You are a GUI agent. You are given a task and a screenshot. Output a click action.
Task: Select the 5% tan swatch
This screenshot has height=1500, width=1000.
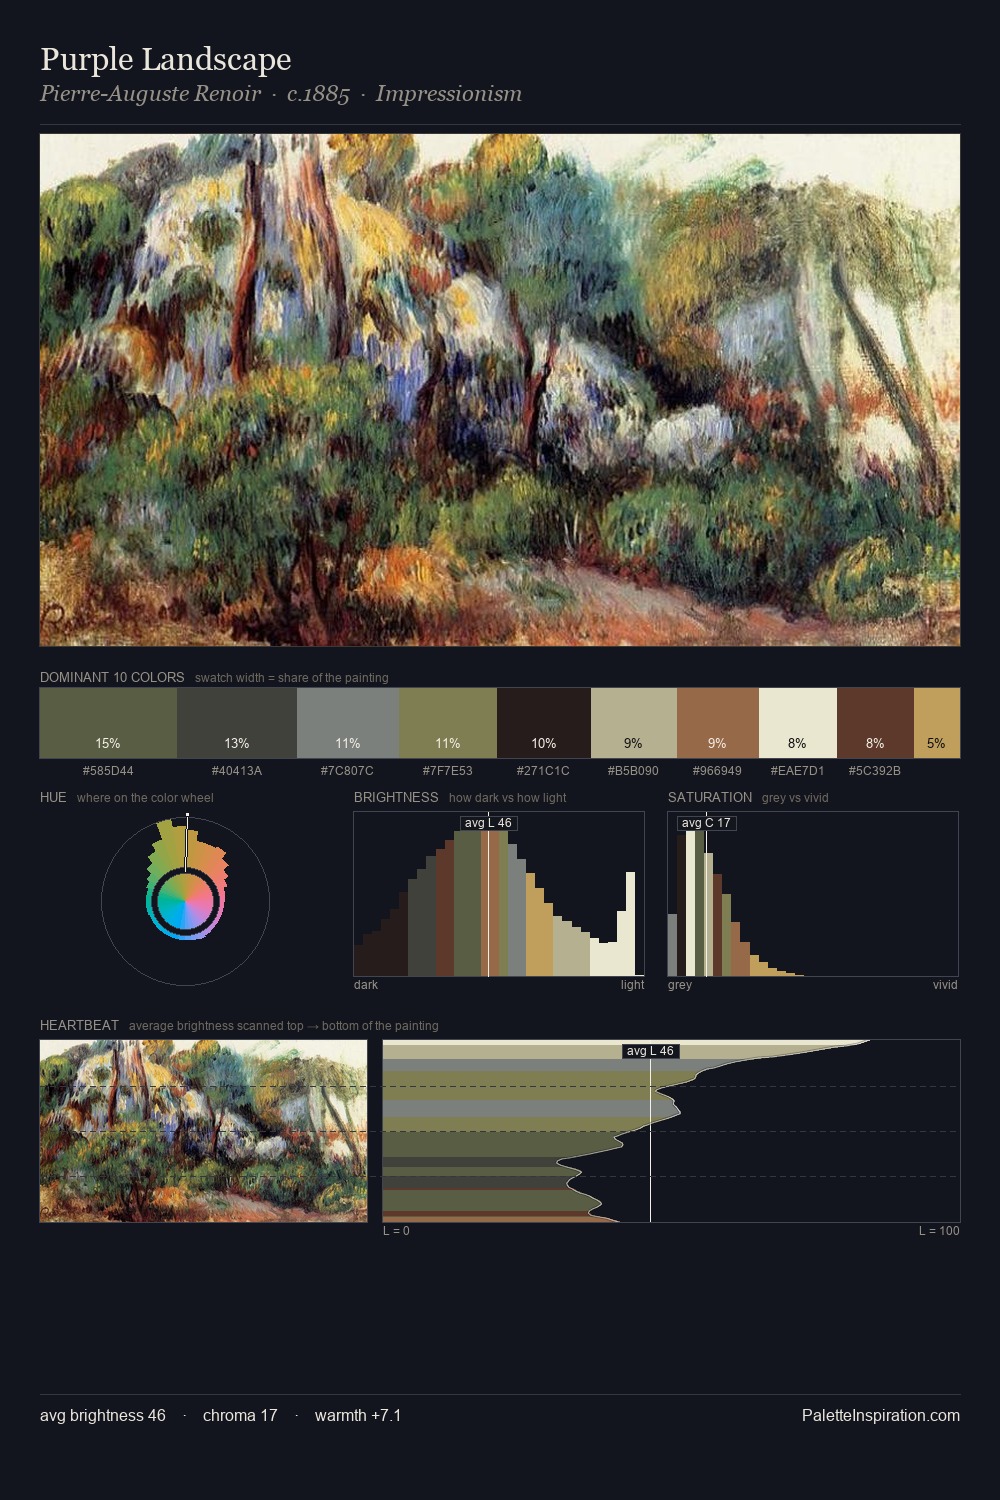pyautogui.click(x=937, y=723)
